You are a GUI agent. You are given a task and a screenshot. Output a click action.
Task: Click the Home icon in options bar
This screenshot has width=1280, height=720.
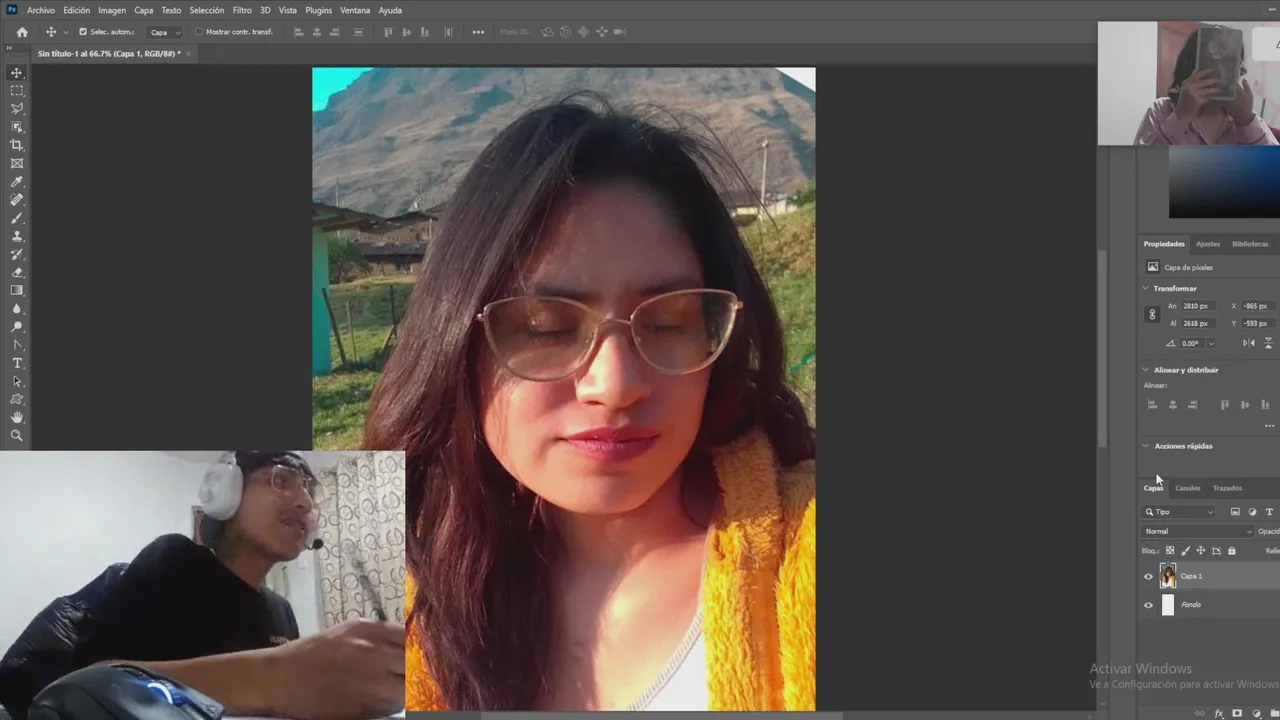22,32
